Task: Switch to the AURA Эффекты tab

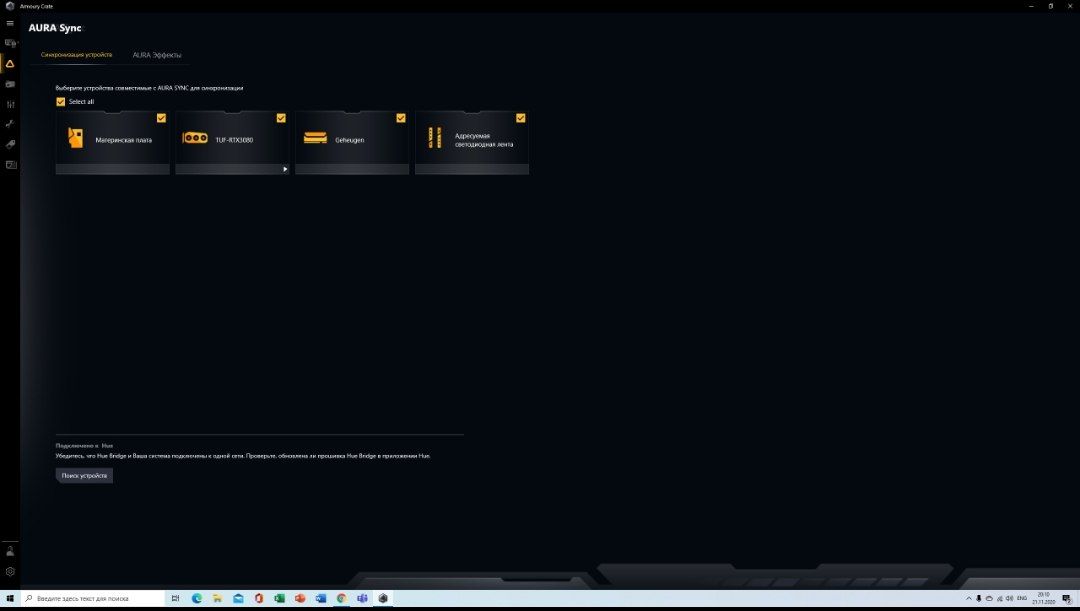Action: click(157, 54)
